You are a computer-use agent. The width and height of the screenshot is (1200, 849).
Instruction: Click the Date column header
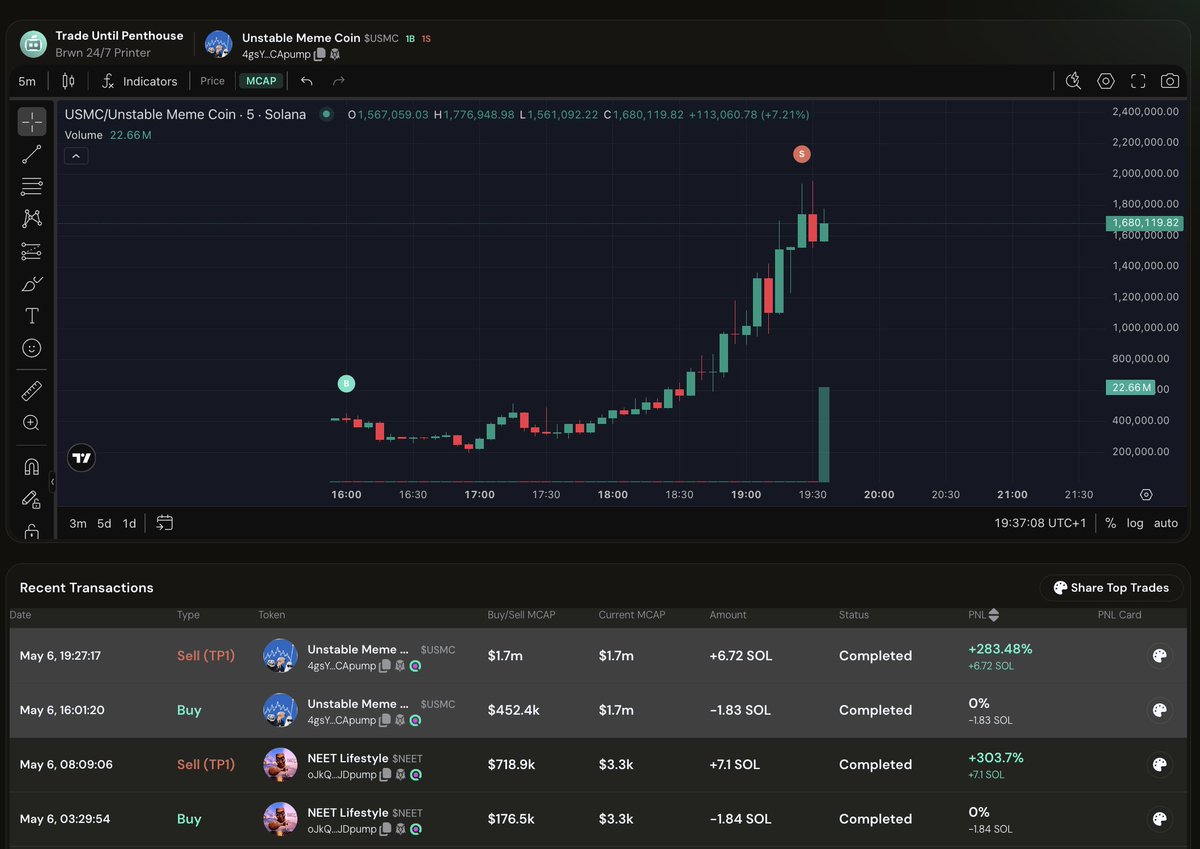point(21,615)
